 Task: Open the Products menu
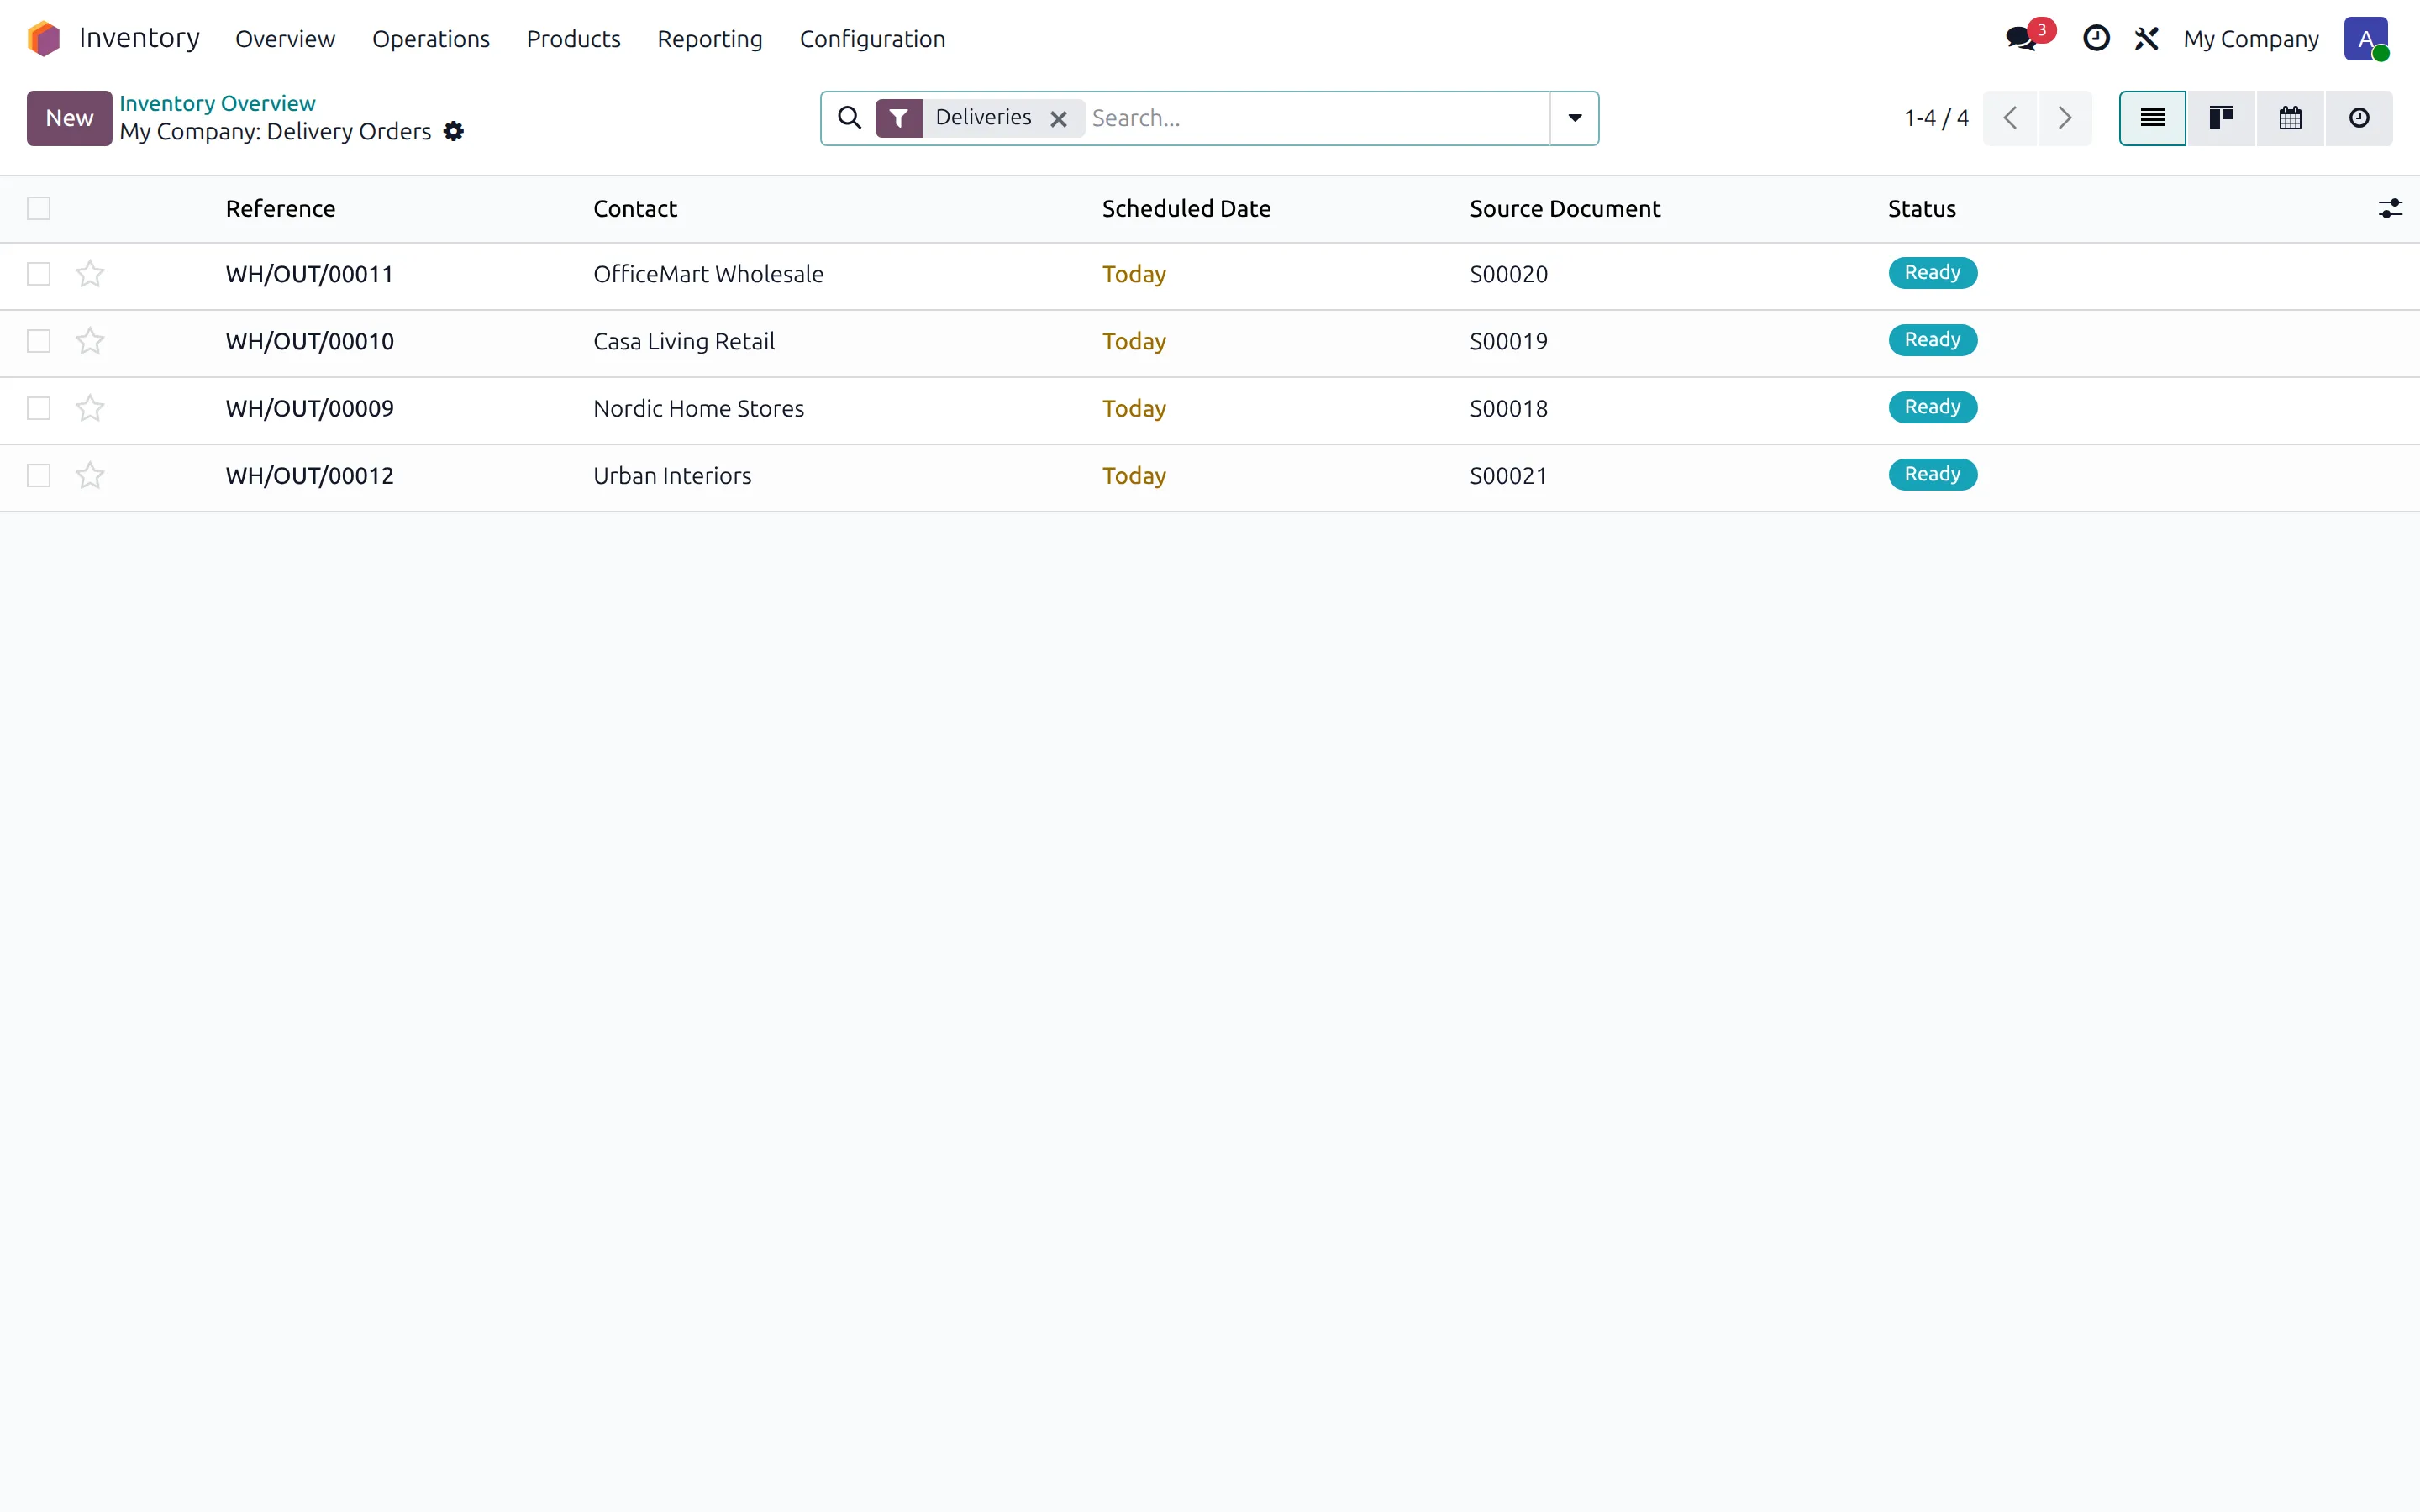point(574,39)
